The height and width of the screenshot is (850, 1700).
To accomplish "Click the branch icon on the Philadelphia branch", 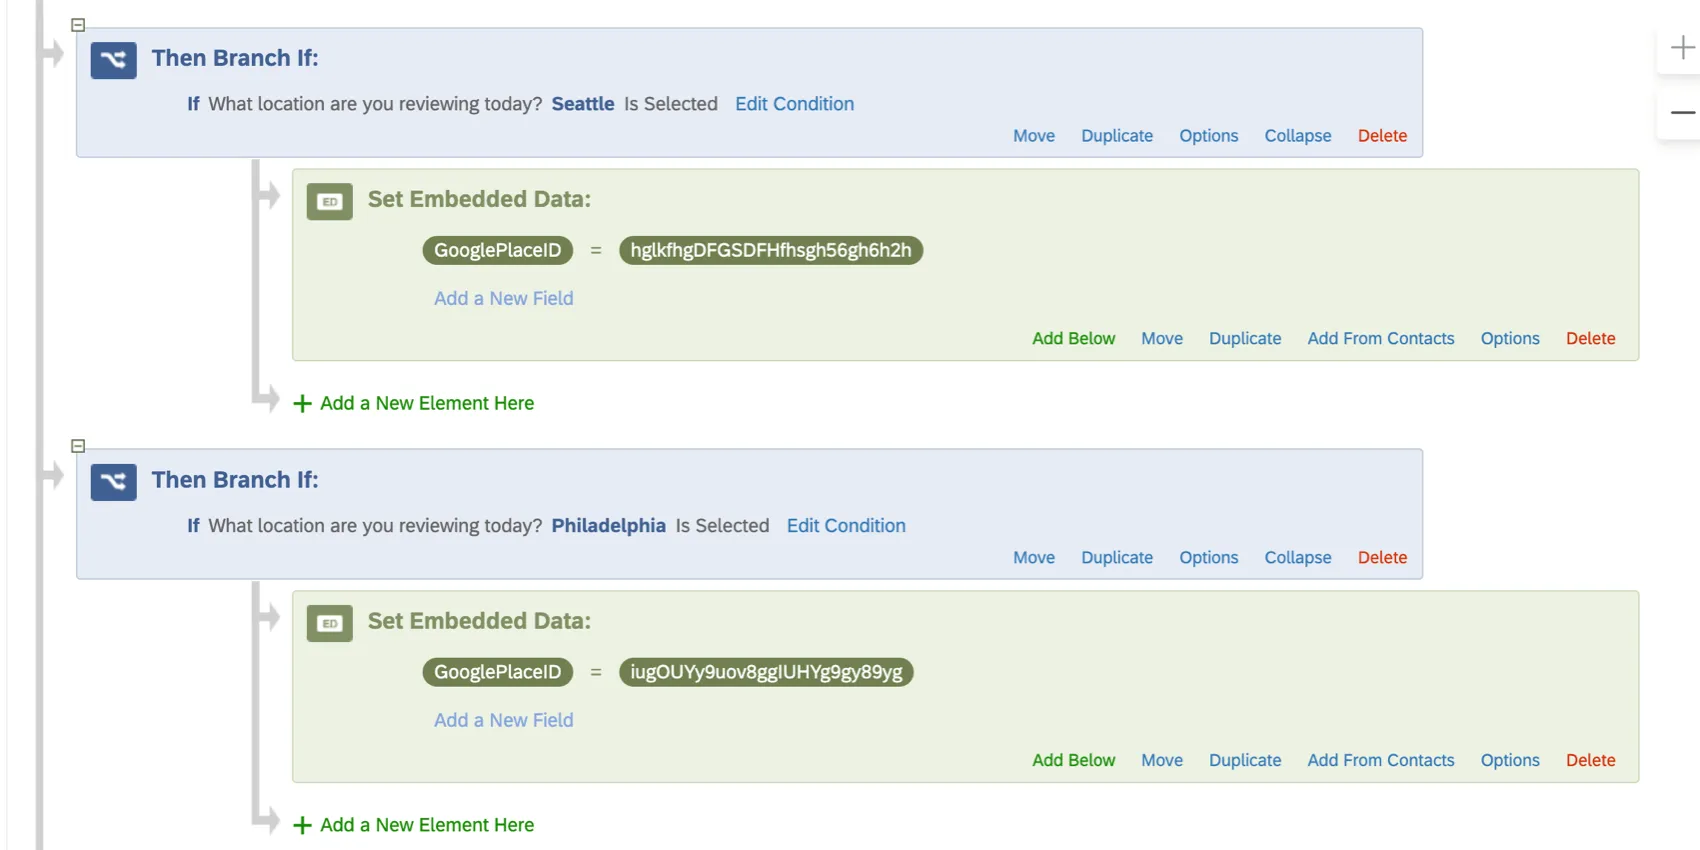I will 112,482.
